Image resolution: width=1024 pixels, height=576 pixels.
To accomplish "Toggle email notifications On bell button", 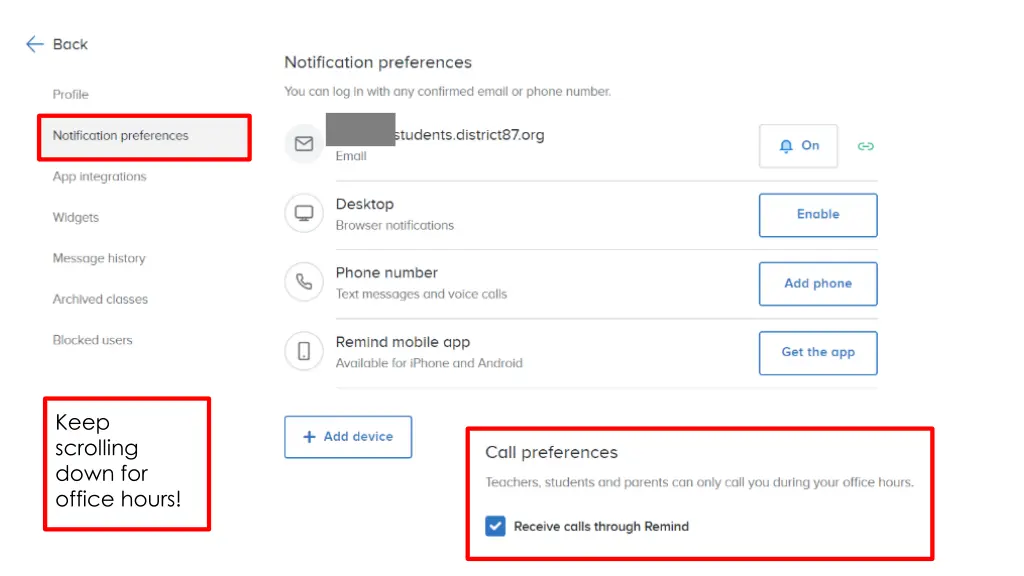I will pos(798,146).
